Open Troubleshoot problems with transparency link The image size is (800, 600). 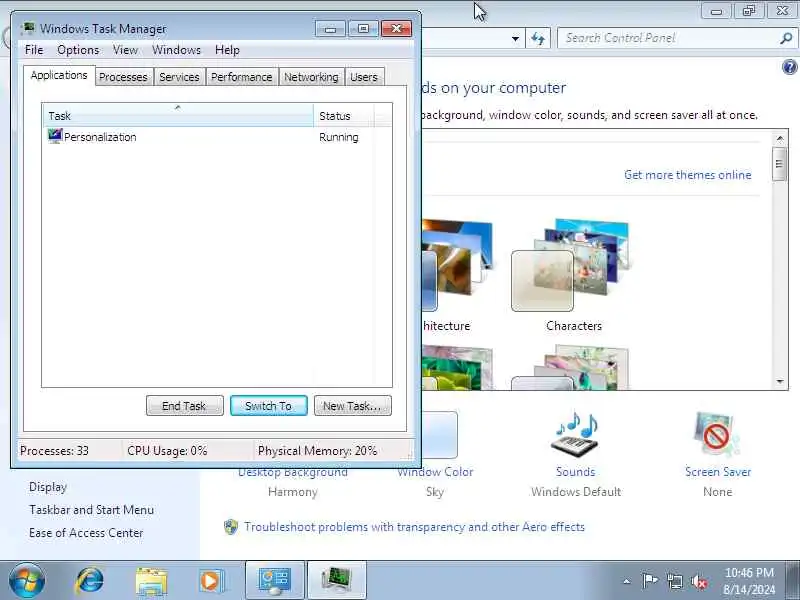(x=414, y=527)
